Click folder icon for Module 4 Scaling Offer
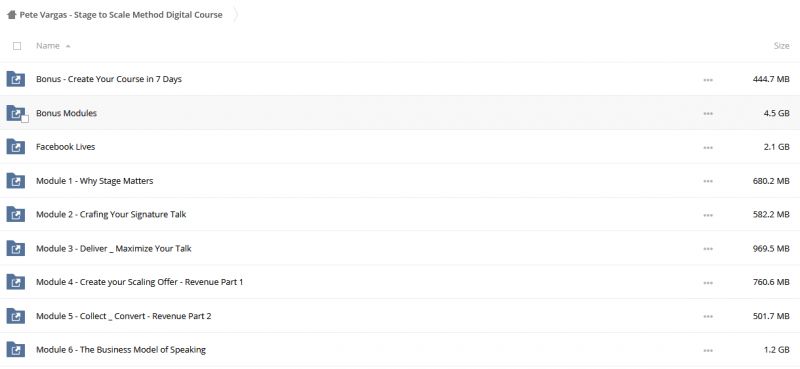Viewport: 800px width, 369px height. point(16,282)
